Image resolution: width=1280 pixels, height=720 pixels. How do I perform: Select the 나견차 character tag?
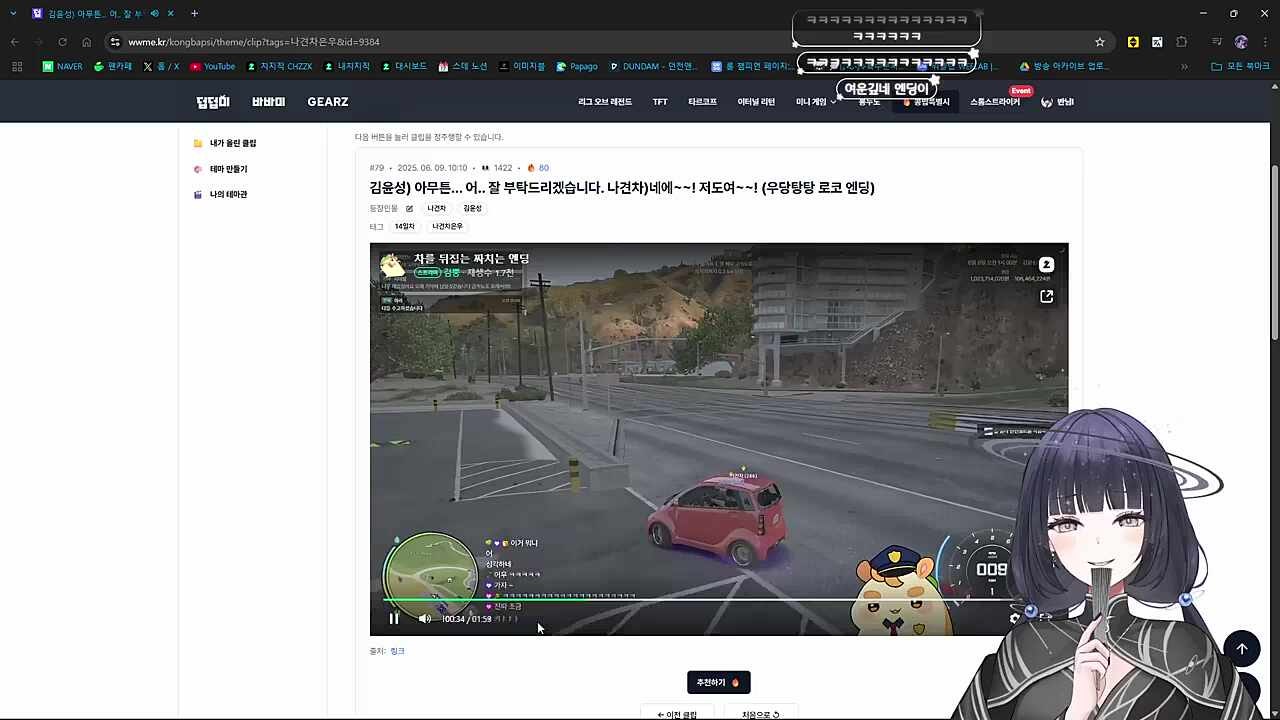tap(436, 208)
